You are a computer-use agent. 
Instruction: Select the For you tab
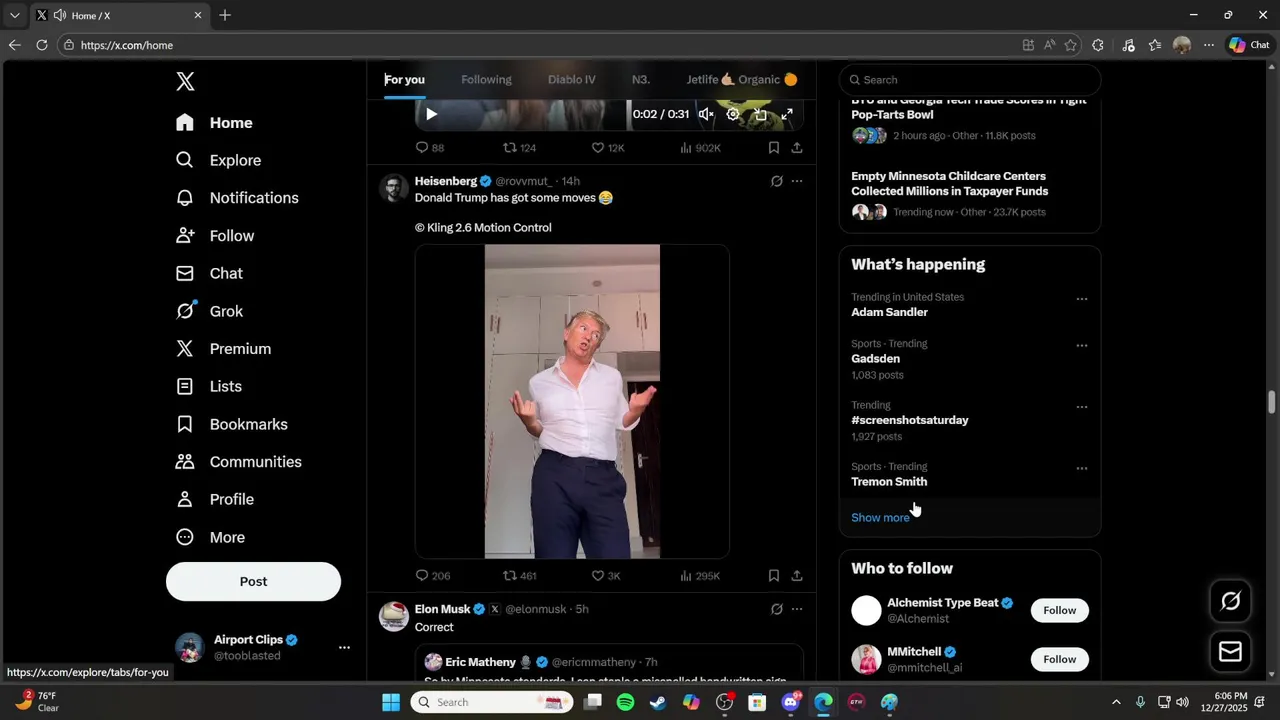pyautogui.click(x=404, y=80)
